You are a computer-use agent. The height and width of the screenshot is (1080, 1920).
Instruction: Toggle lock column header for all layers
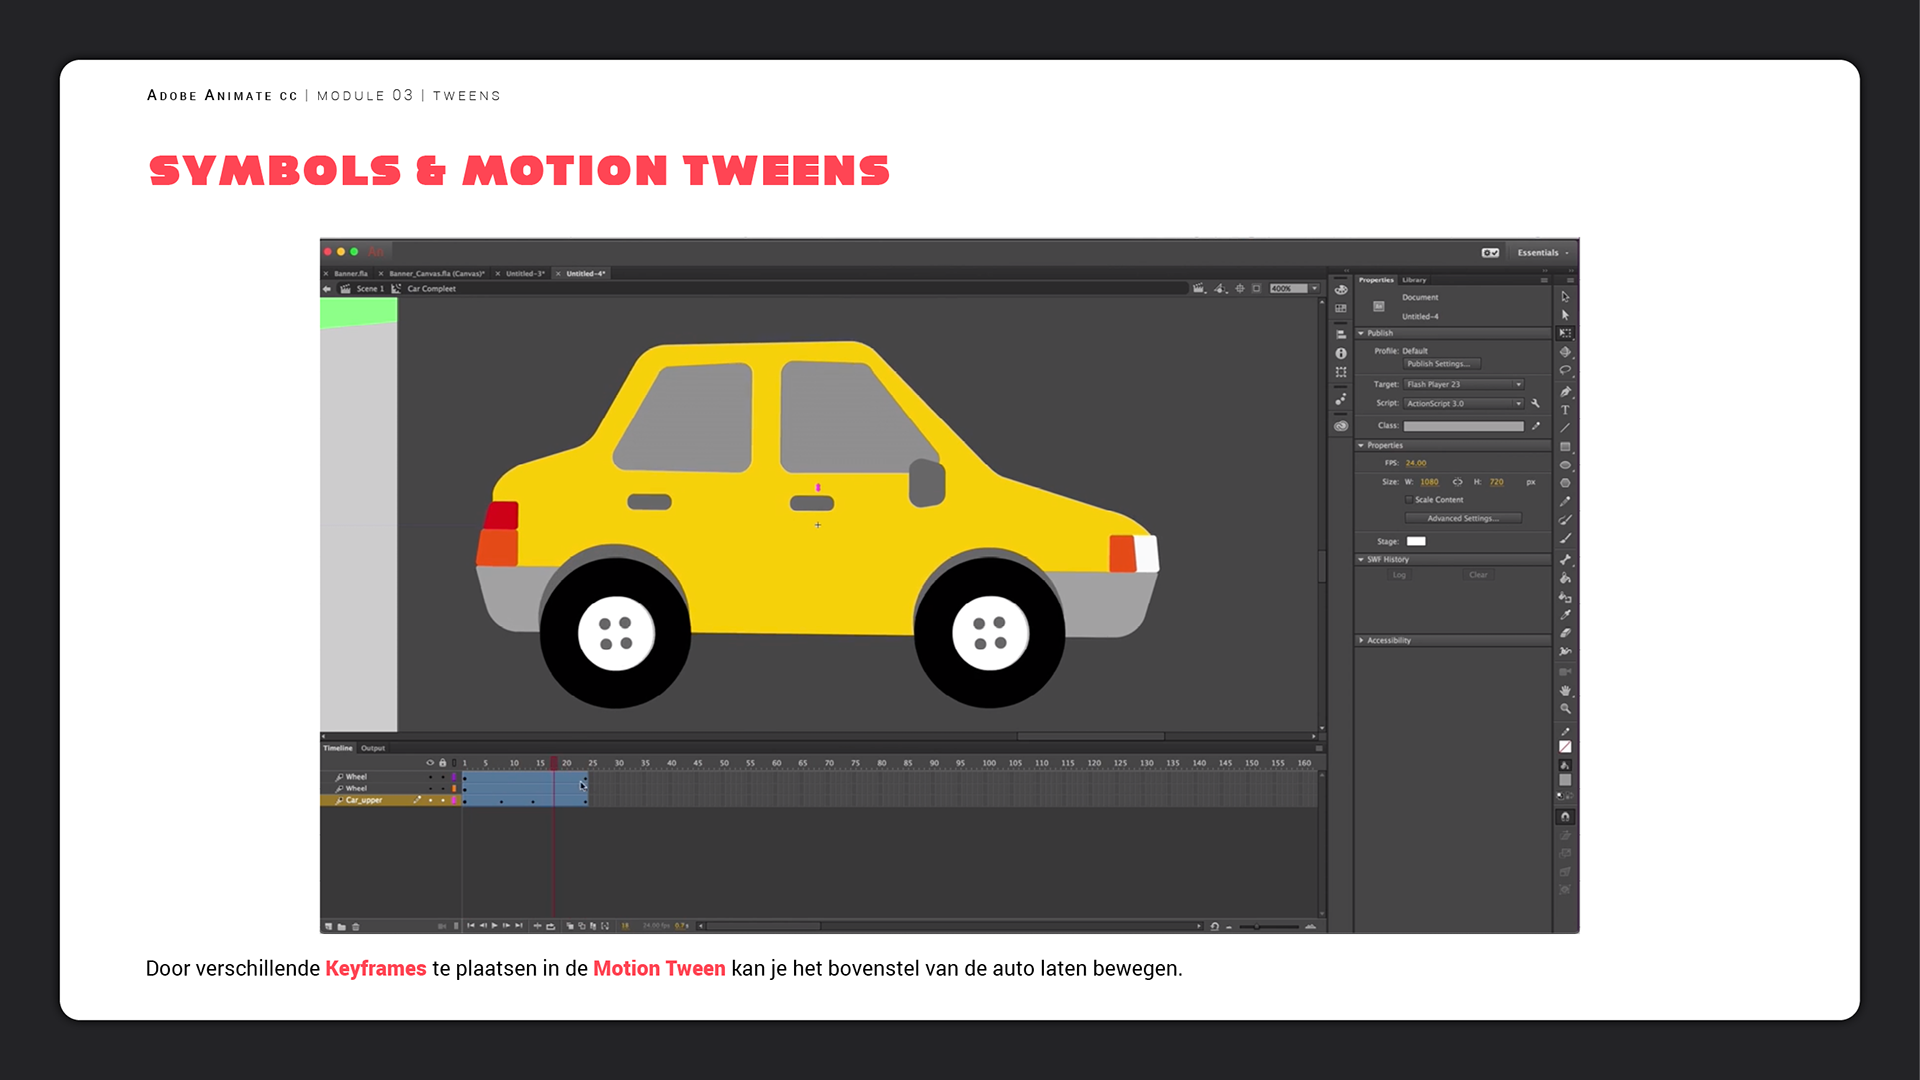[x=442, y=763]
